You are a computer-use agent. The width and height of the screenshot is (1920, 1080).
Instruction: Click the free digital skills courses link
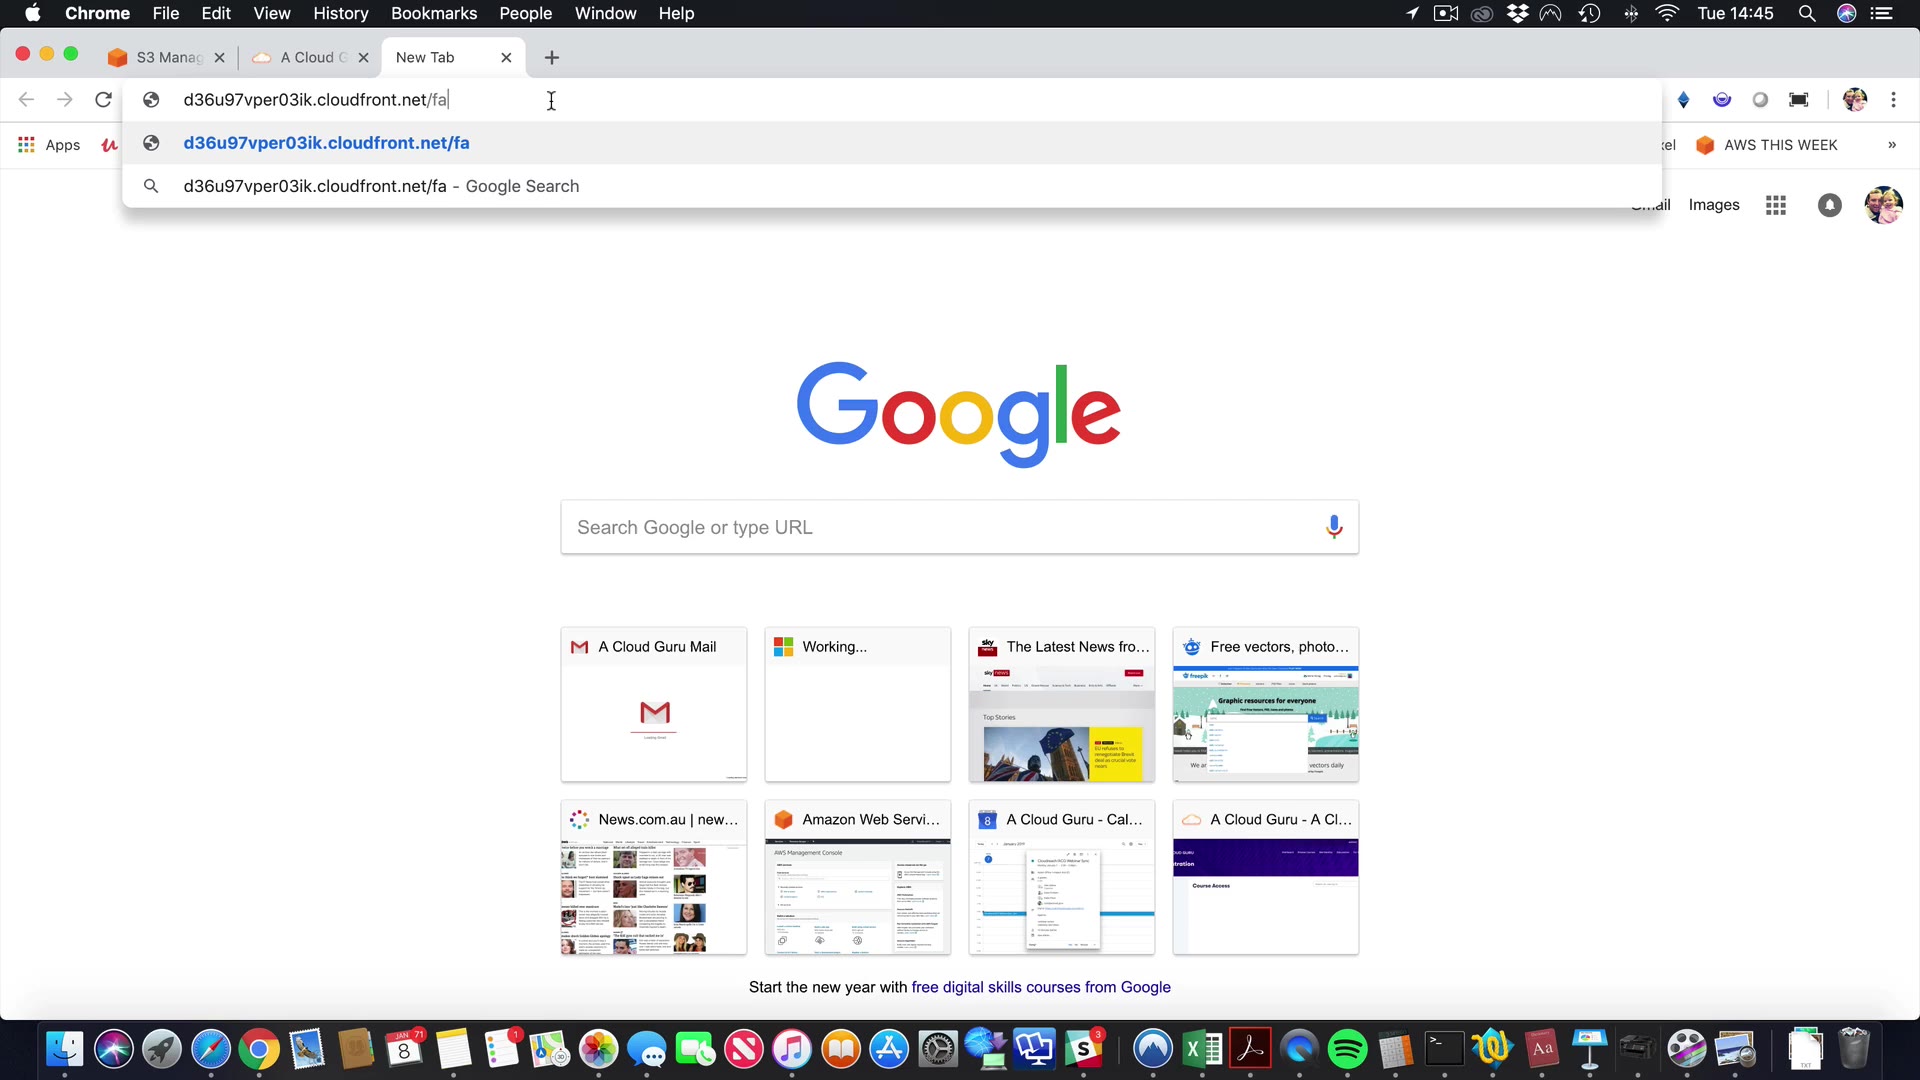pyautogui.click(x=1040, y=987)
